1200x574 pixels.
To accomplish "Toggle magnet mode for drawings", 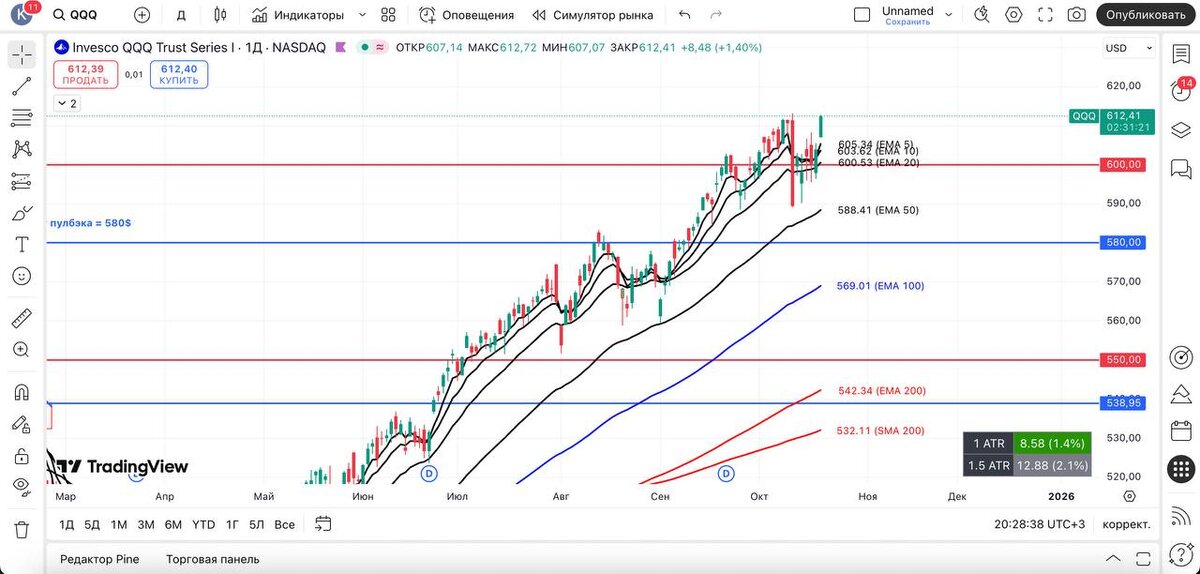I will [22, 392].
